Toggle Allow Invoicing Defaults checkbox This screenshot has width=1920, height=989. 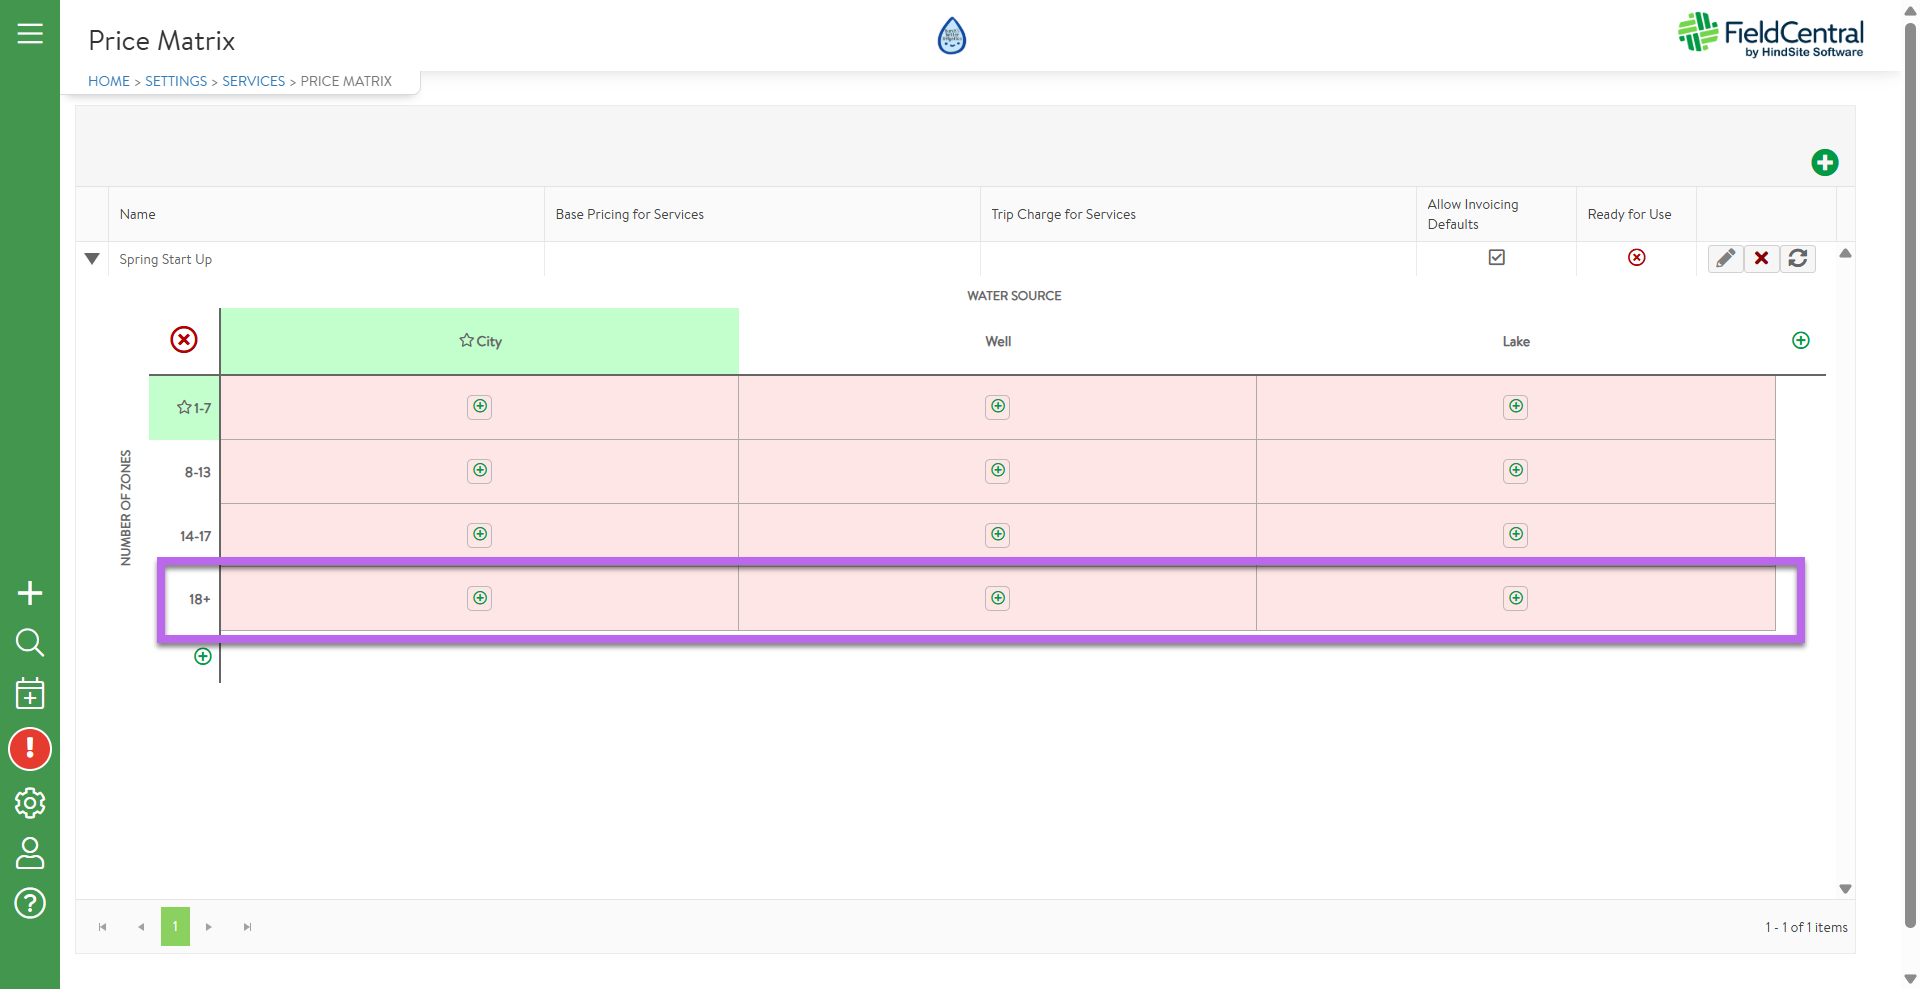click(1496, 258)
